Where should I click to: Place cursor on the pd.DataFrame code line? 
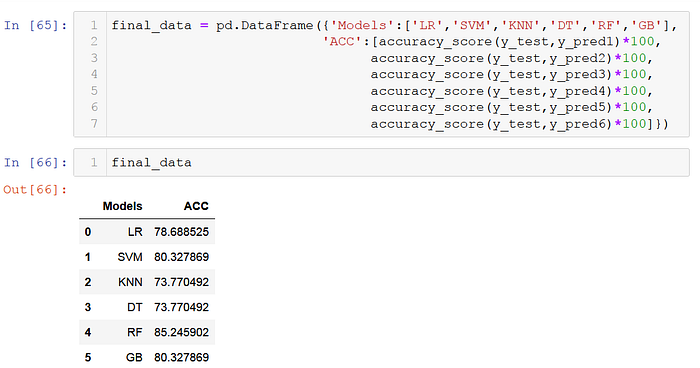tap(394, 25)
